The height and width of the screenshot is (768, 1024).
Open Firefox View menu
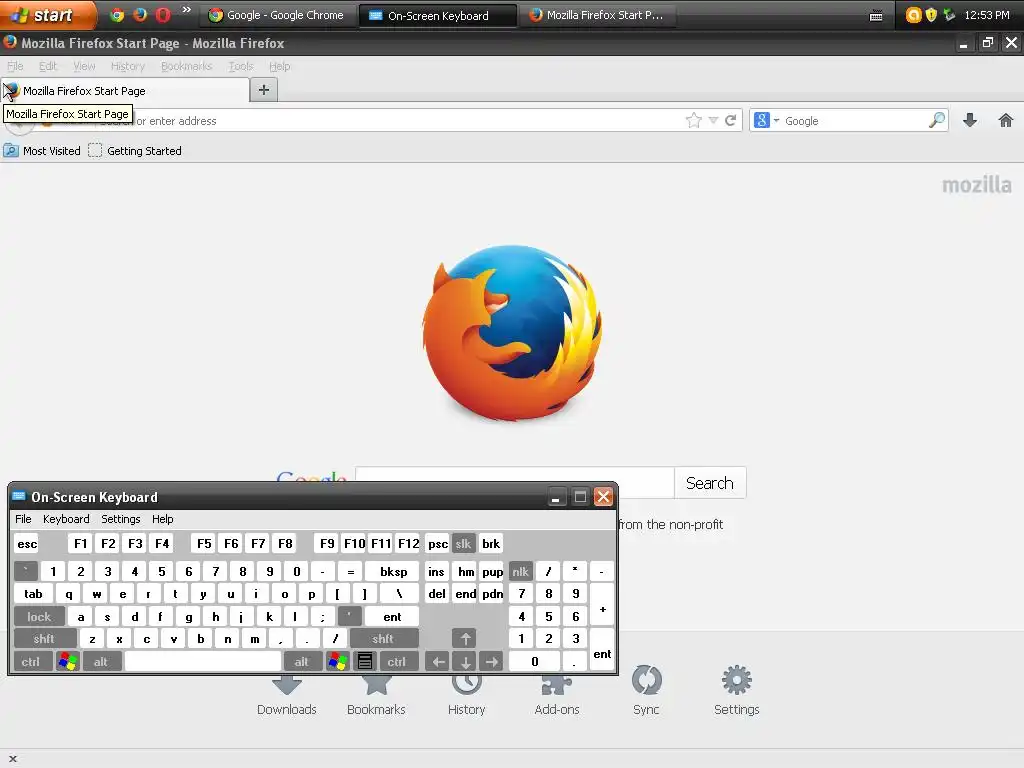click(84, 66)
